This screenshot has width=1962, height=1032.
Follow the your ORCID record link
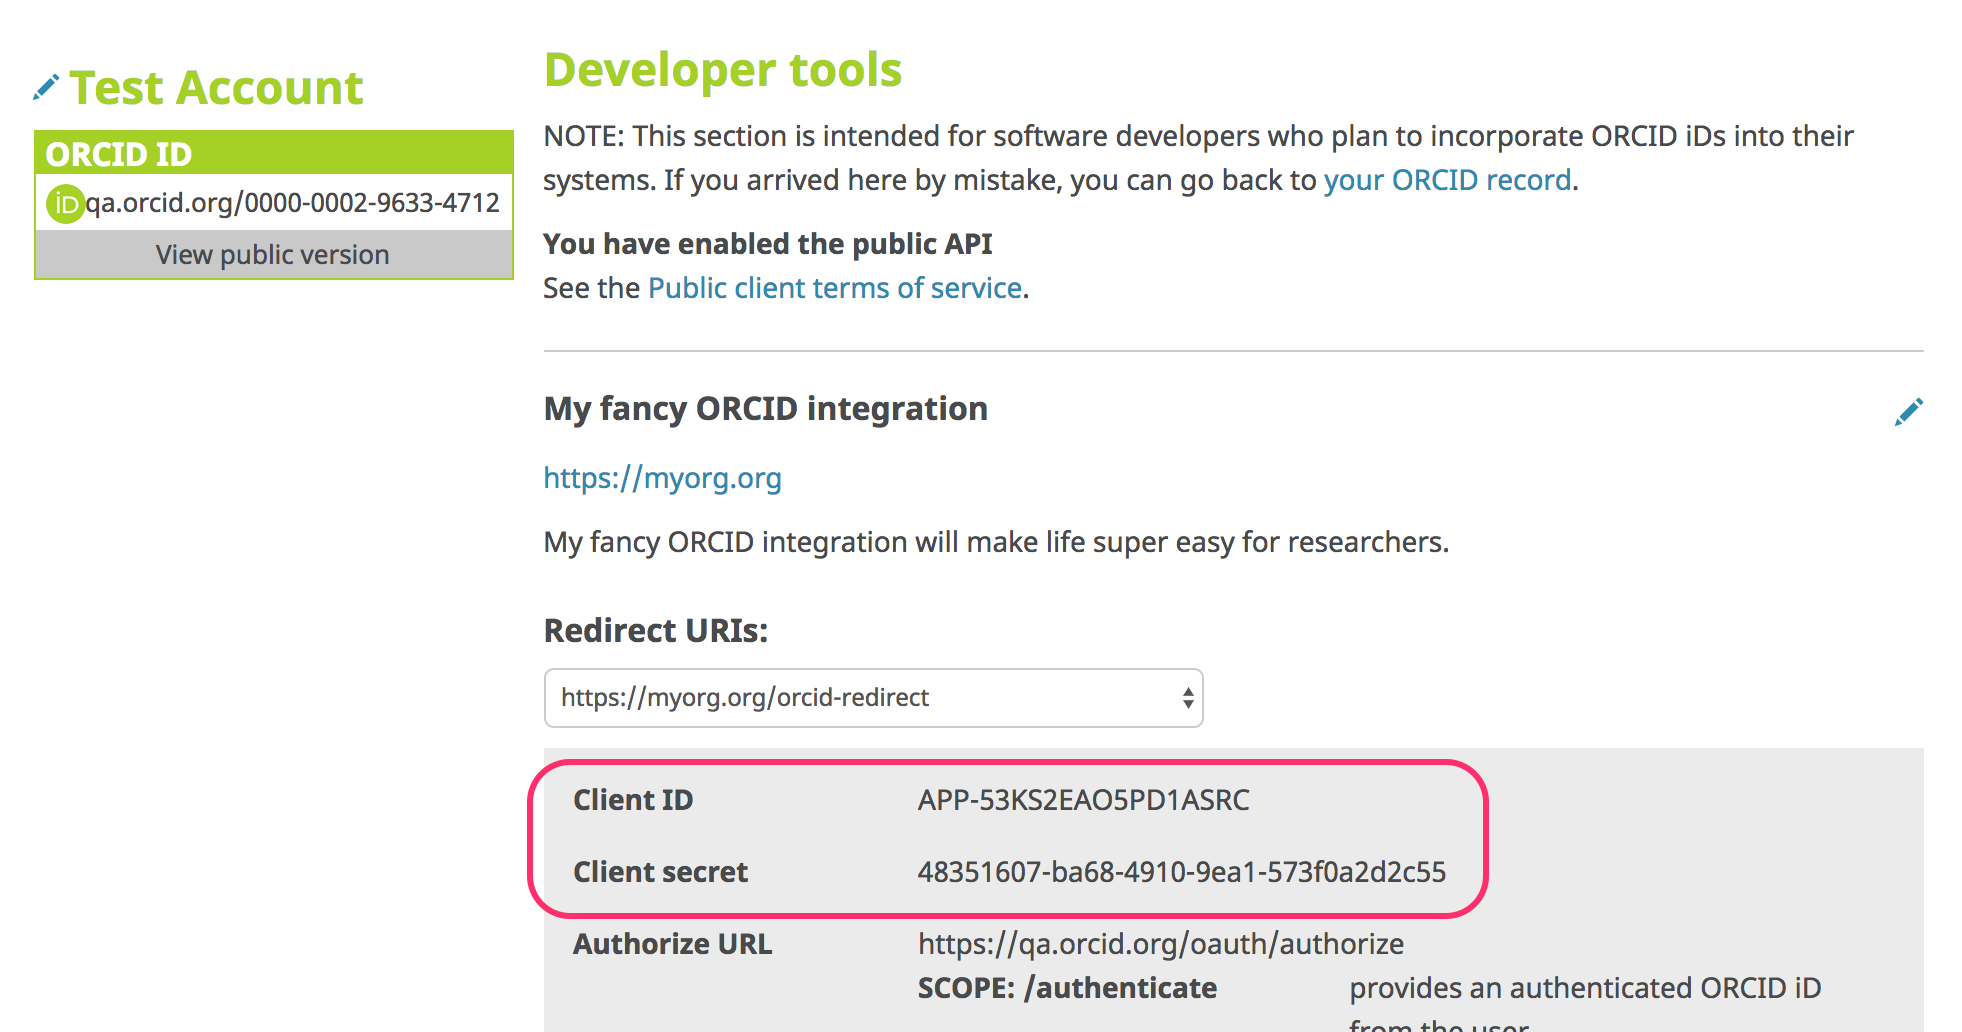(1447, 180)
